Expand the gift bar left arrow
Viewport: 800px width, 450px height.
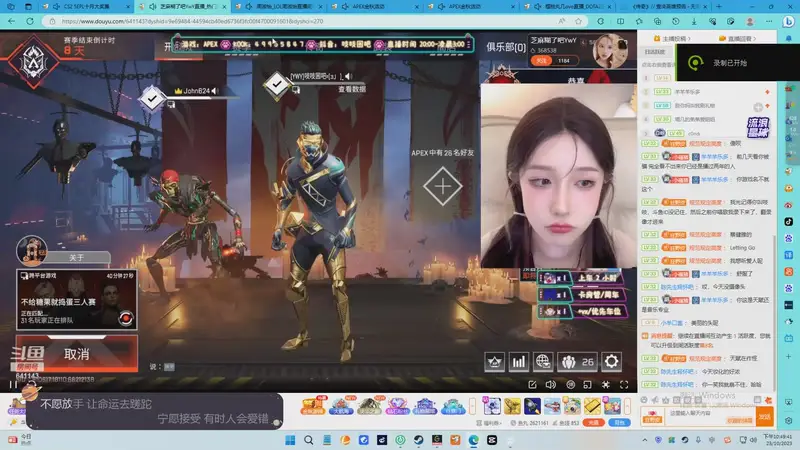click(472, 406)
